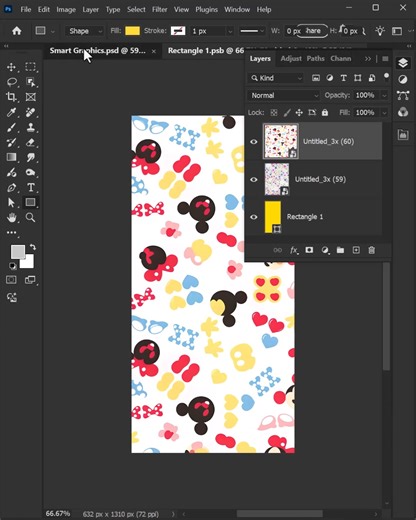Open the layer Opacity dropdown arrow
Viewport: 416px width, 520px height.
click(x=384, y=96)
